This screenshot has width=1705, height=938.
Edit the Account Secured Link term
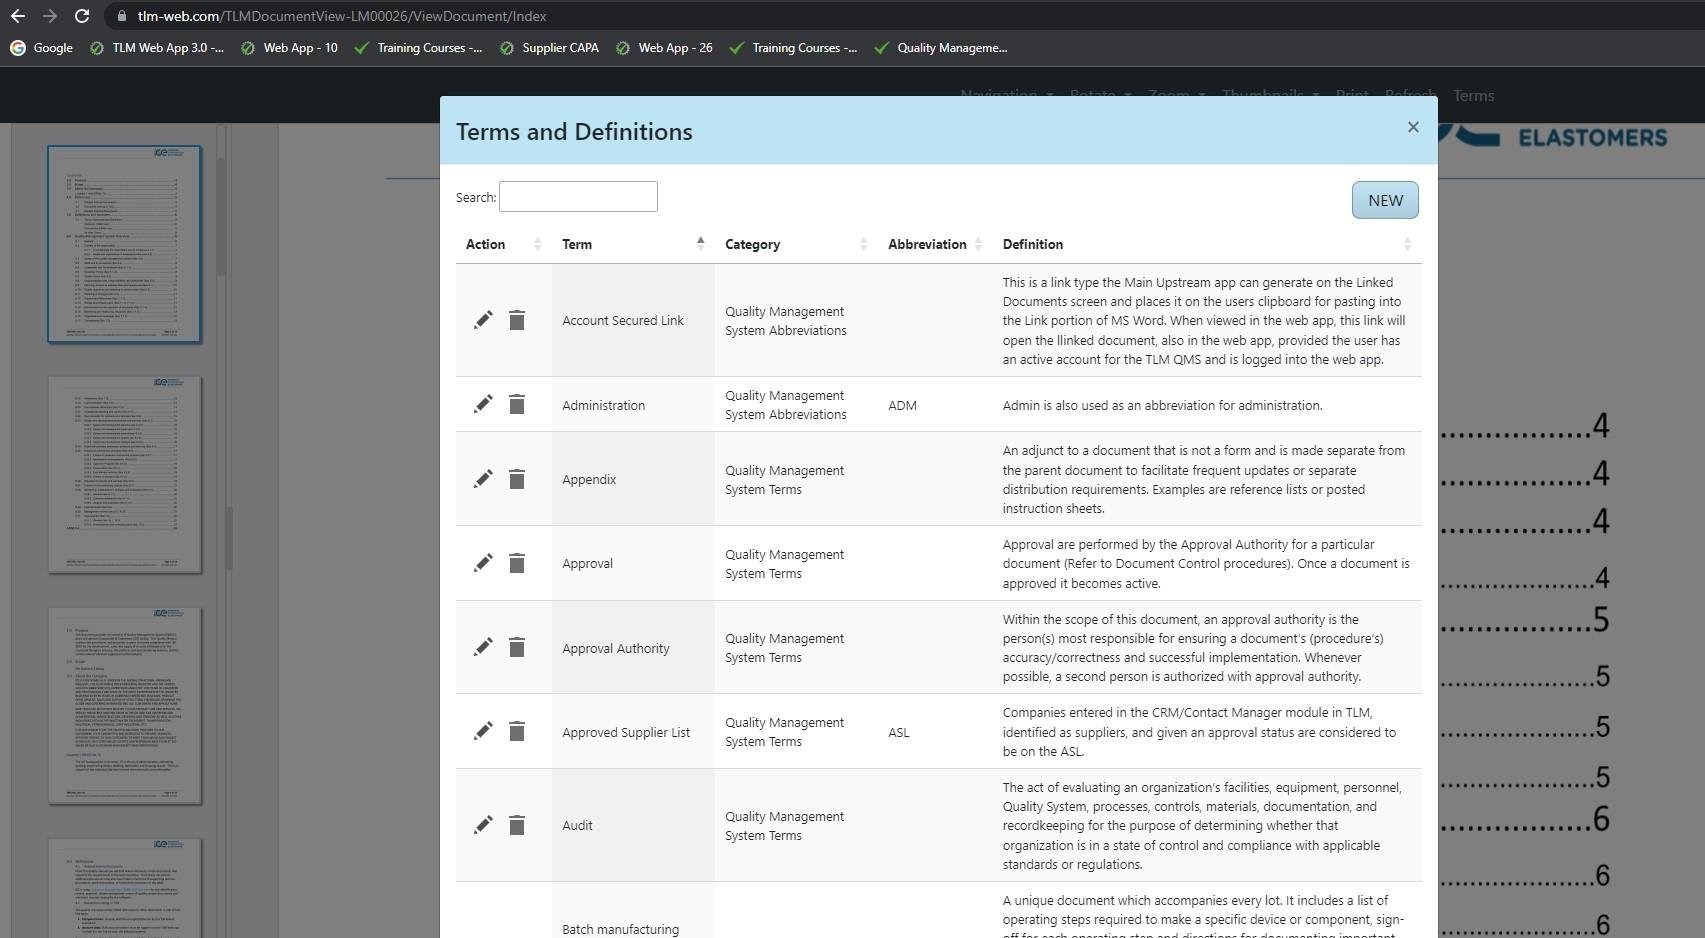coord(483,320)
